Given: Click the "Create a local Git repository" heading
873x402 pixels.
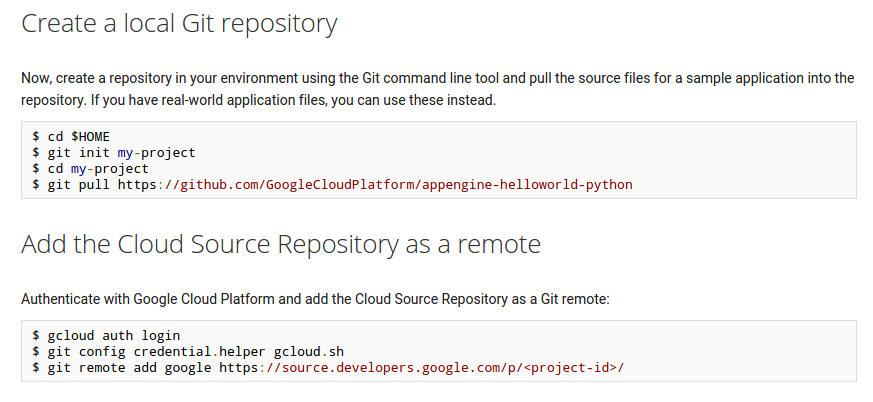Looking at the screenshot, I should [179, 24].
